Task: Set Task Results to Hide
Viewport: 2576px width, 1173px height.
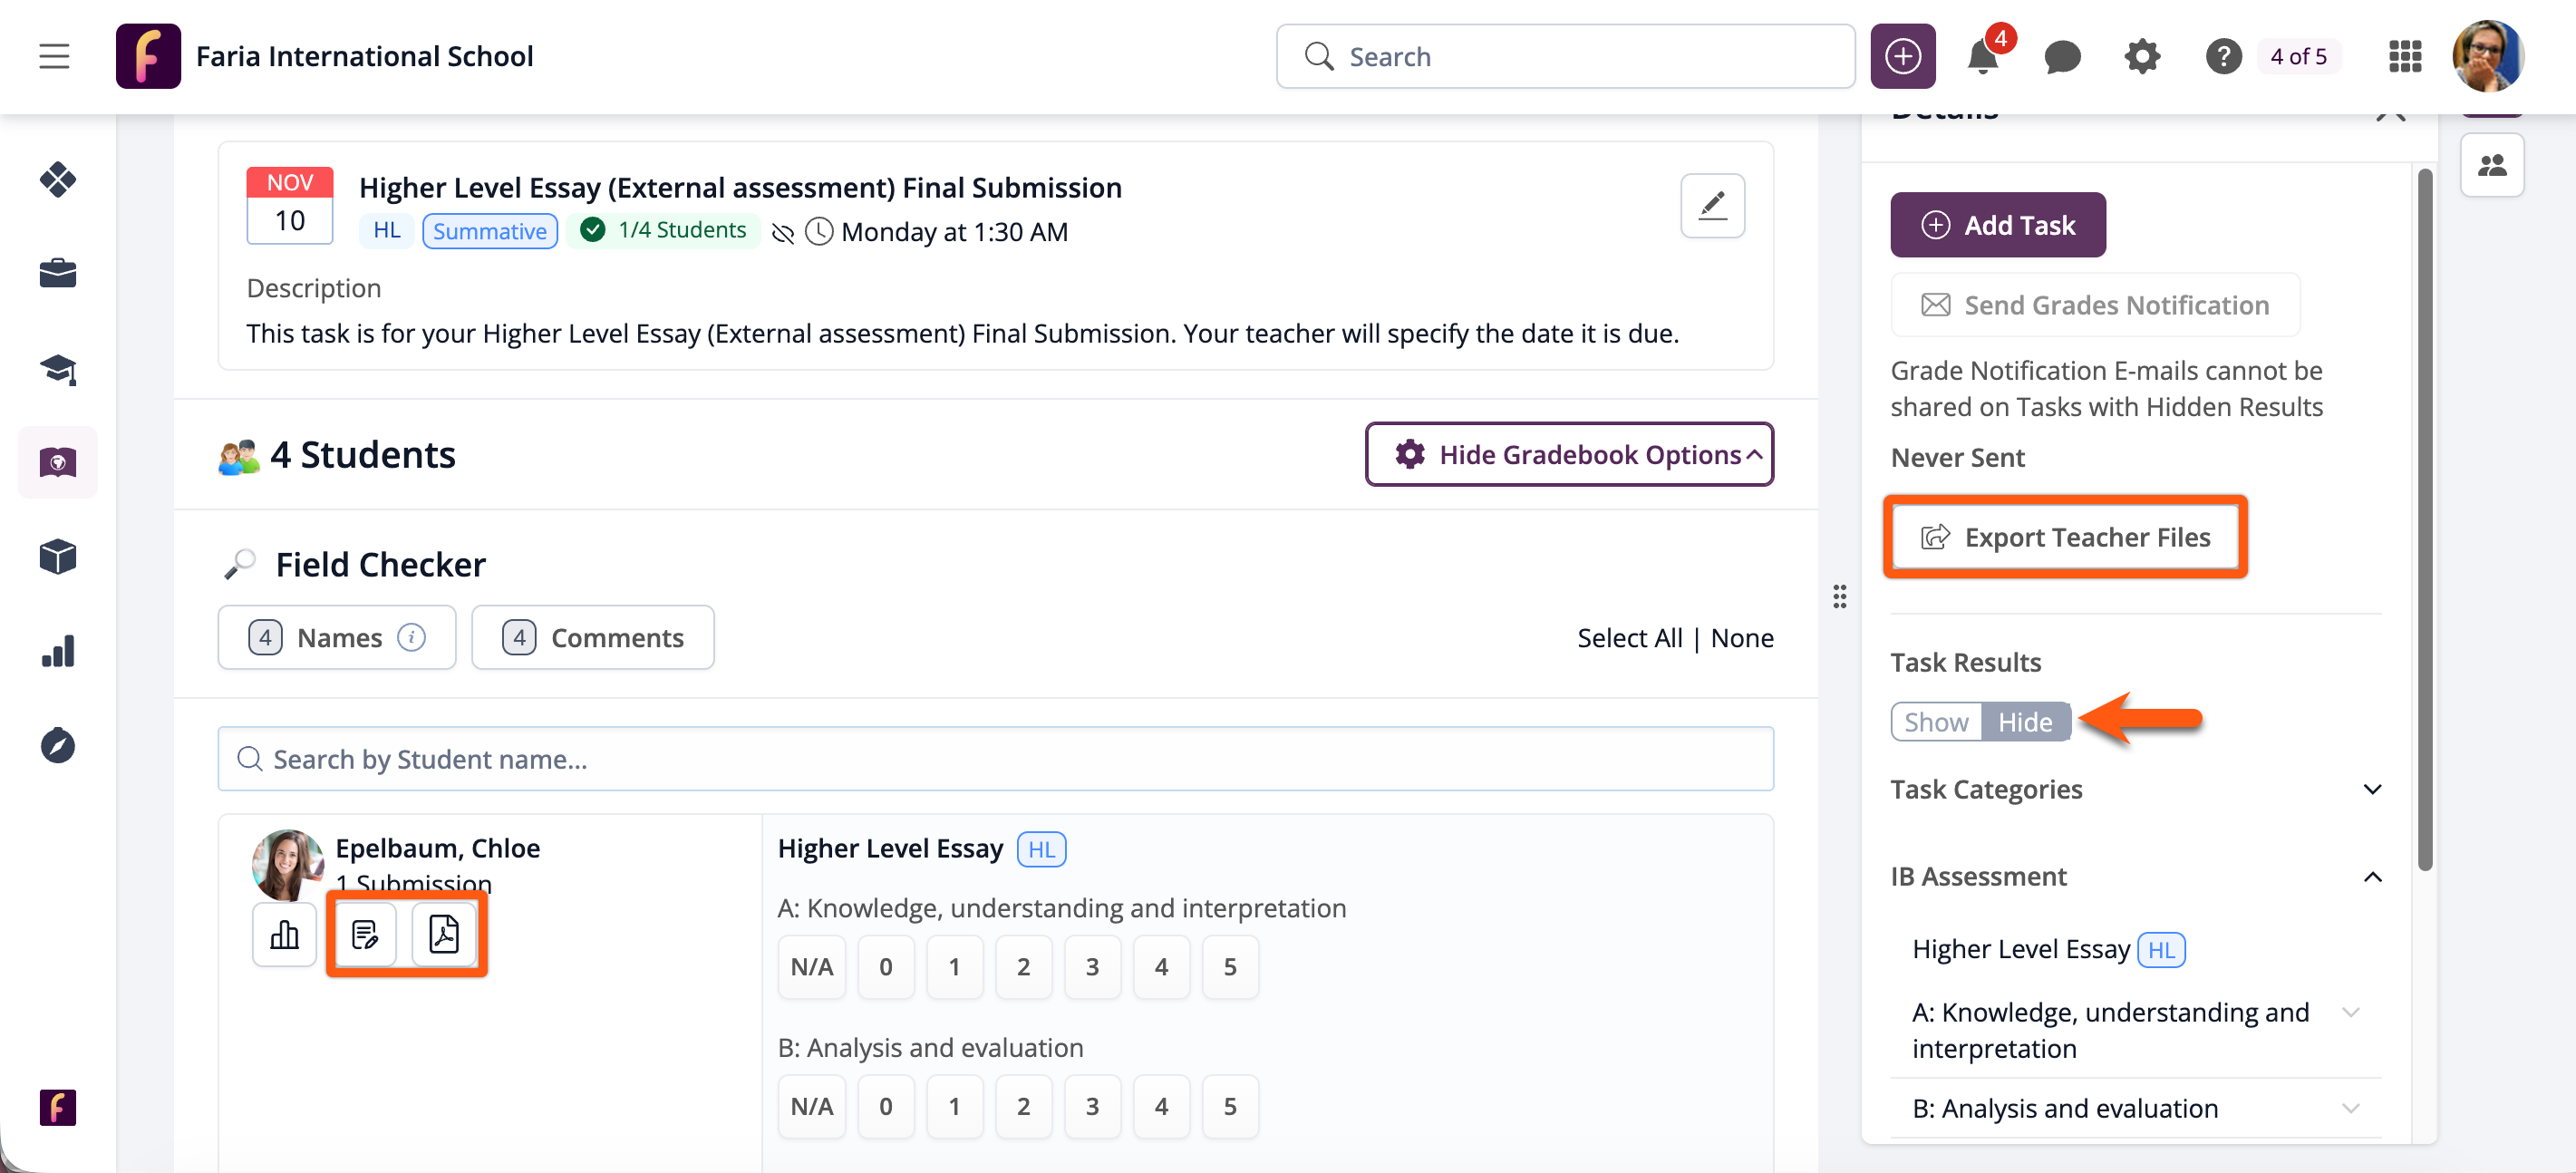Action: [2025, 721]
